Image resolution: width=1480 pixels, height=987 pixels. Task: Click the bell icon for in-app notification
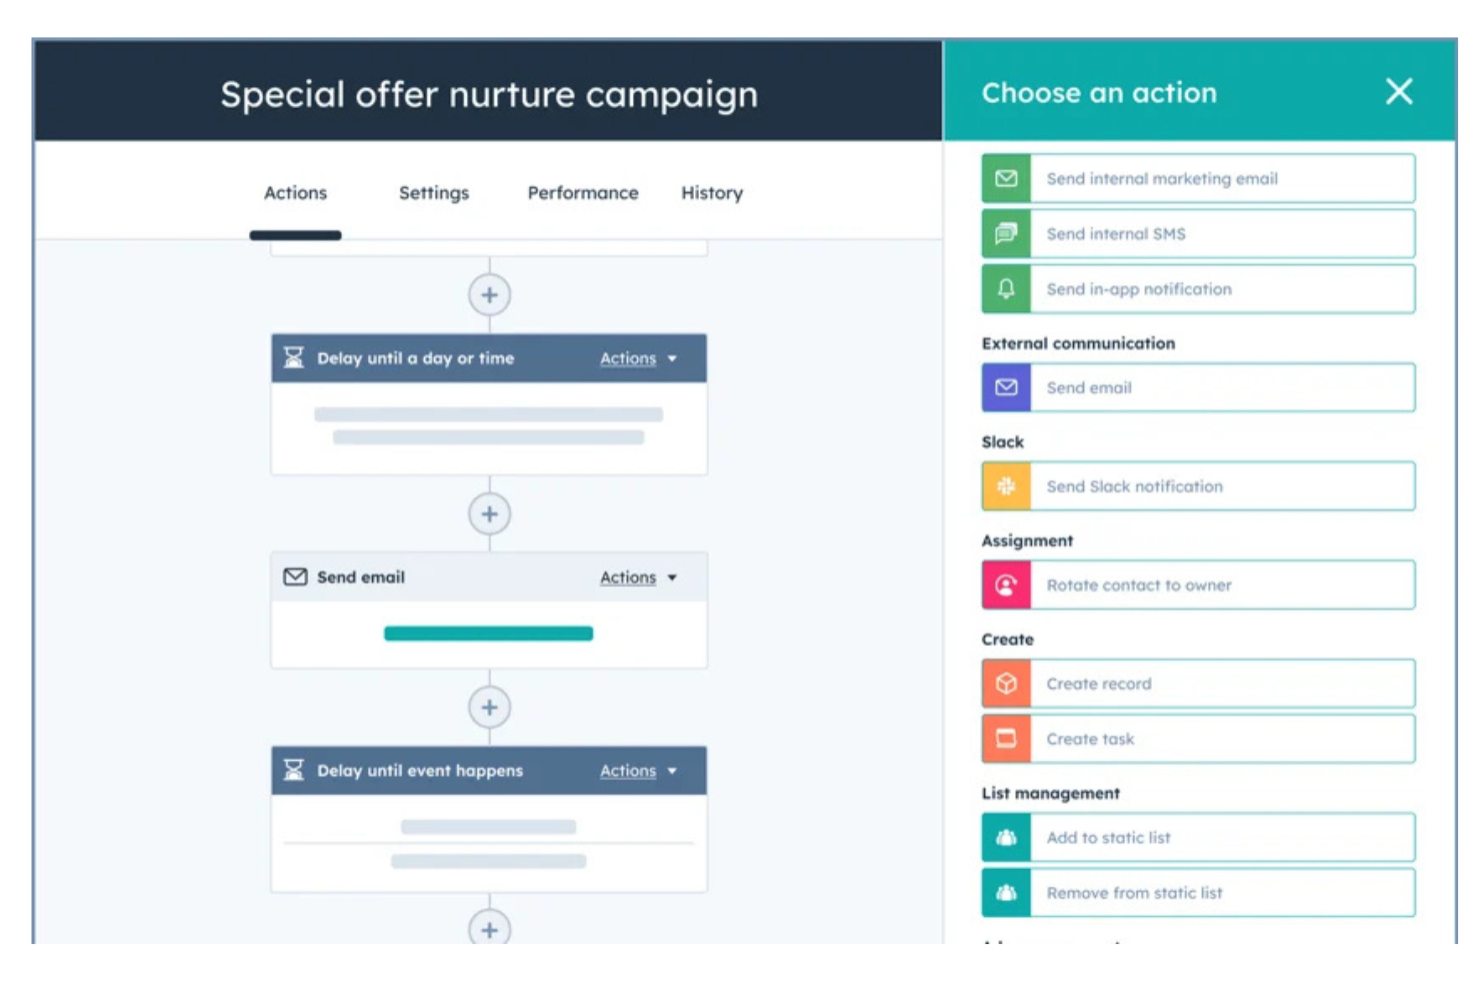pos(1006,289)
